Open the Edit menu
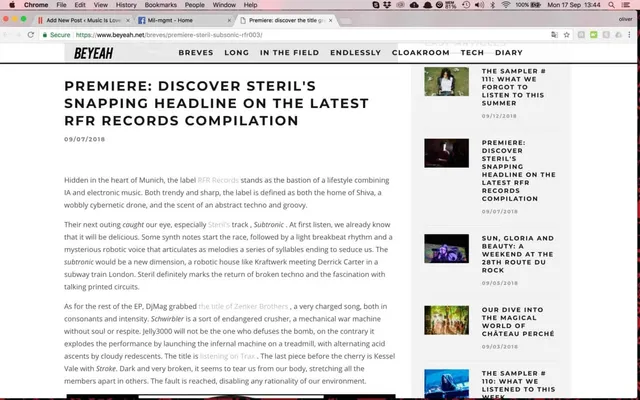The image size is (640, 400). pyautogui.click(x=80, y=5)
